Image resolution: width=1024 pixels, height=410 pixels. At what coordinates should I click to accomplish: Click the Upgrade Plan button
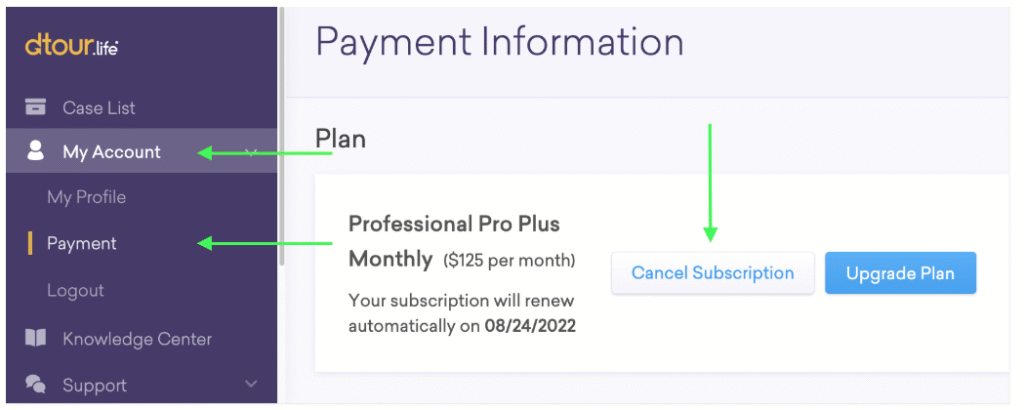pos(900,273)
